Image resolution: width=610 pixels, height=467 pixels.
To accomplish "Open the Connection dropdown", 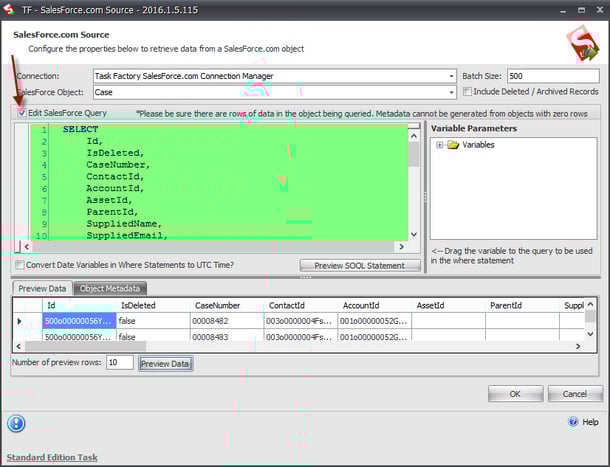I will [451, 76].
